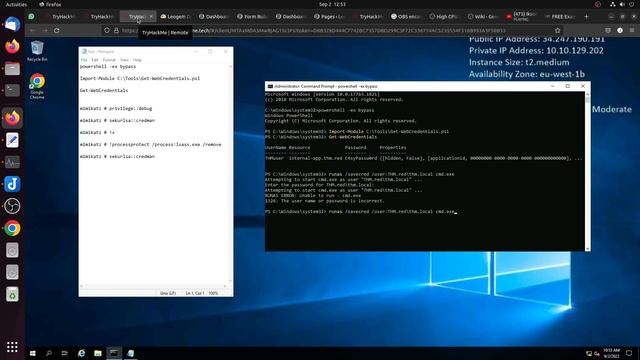
Task: Select the highlighted active Firefox dock icon
Action: (x=12, y=118)
